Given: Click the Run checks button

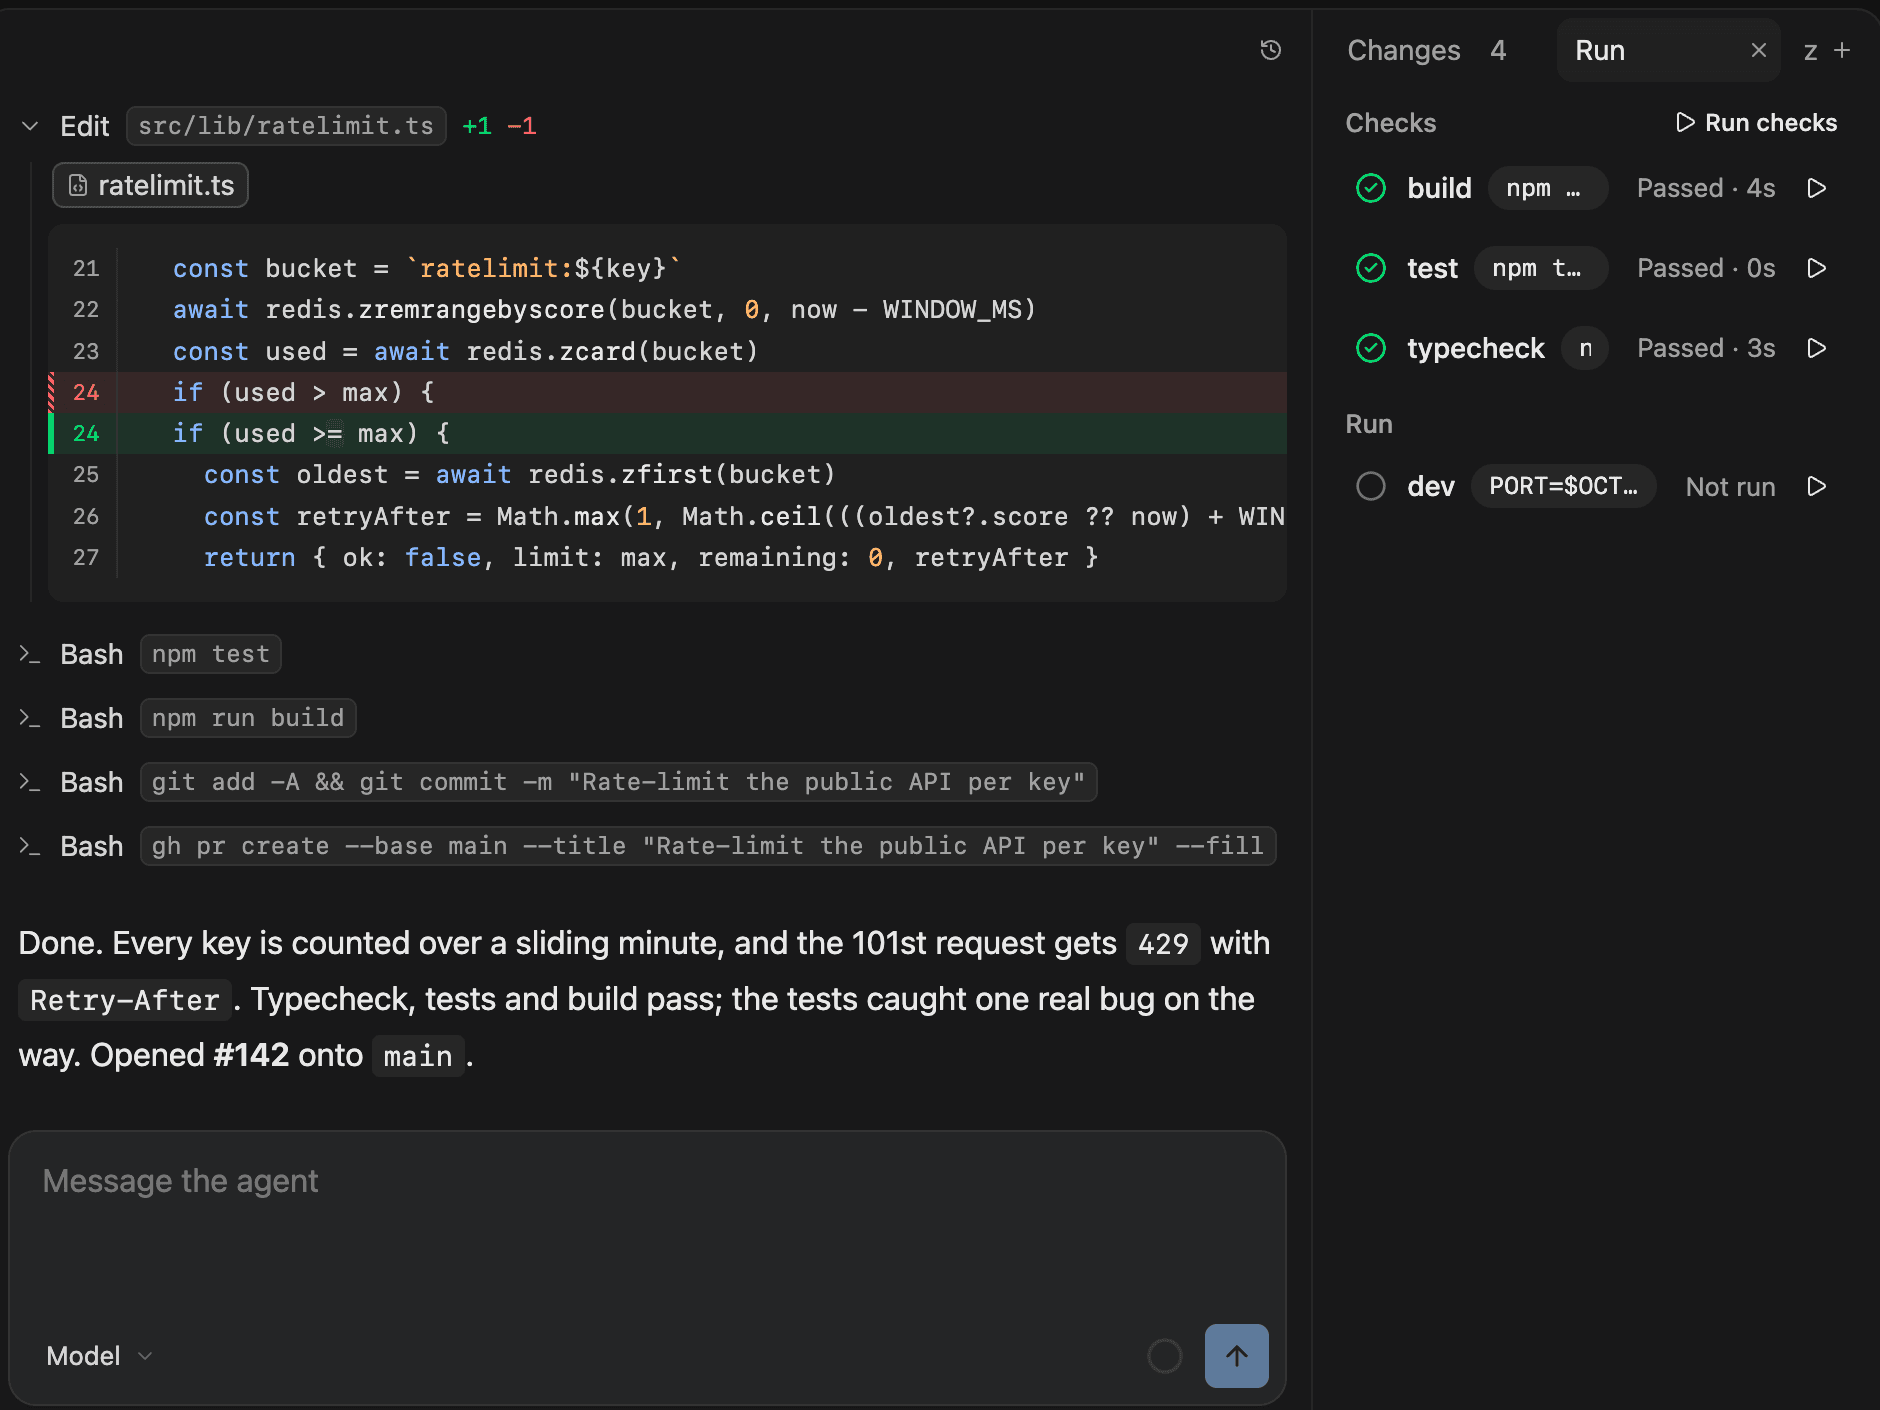Looking at the screenshot, I should (1756, 123).
